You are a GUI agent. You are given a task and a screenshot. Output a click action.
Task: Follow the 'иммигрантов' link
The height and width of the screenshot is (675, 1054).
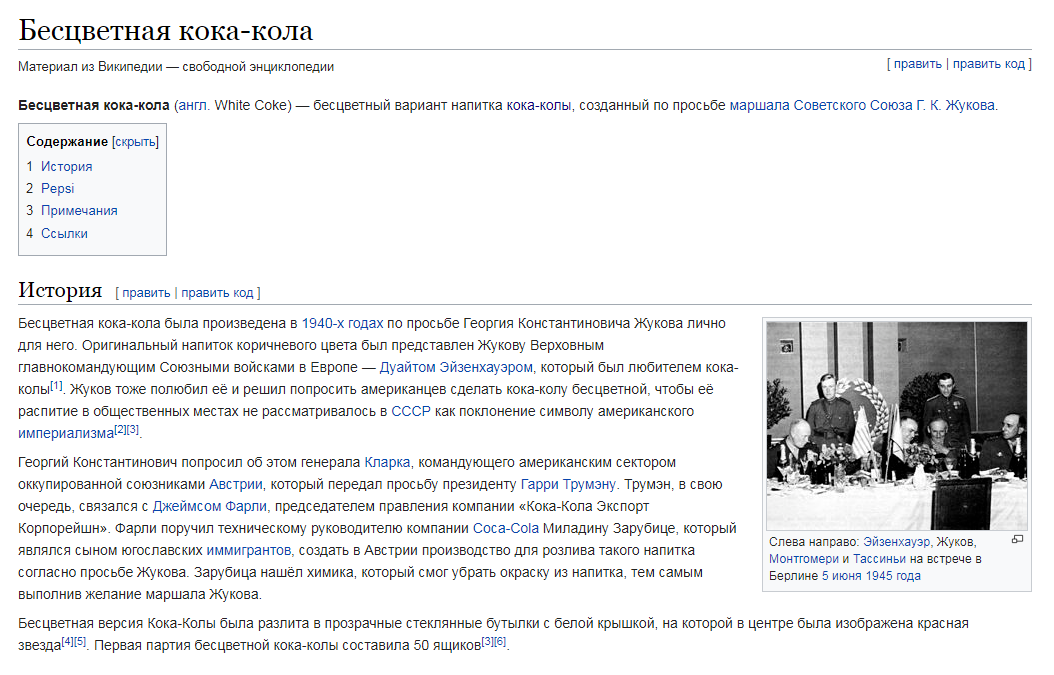coord(249,551)
